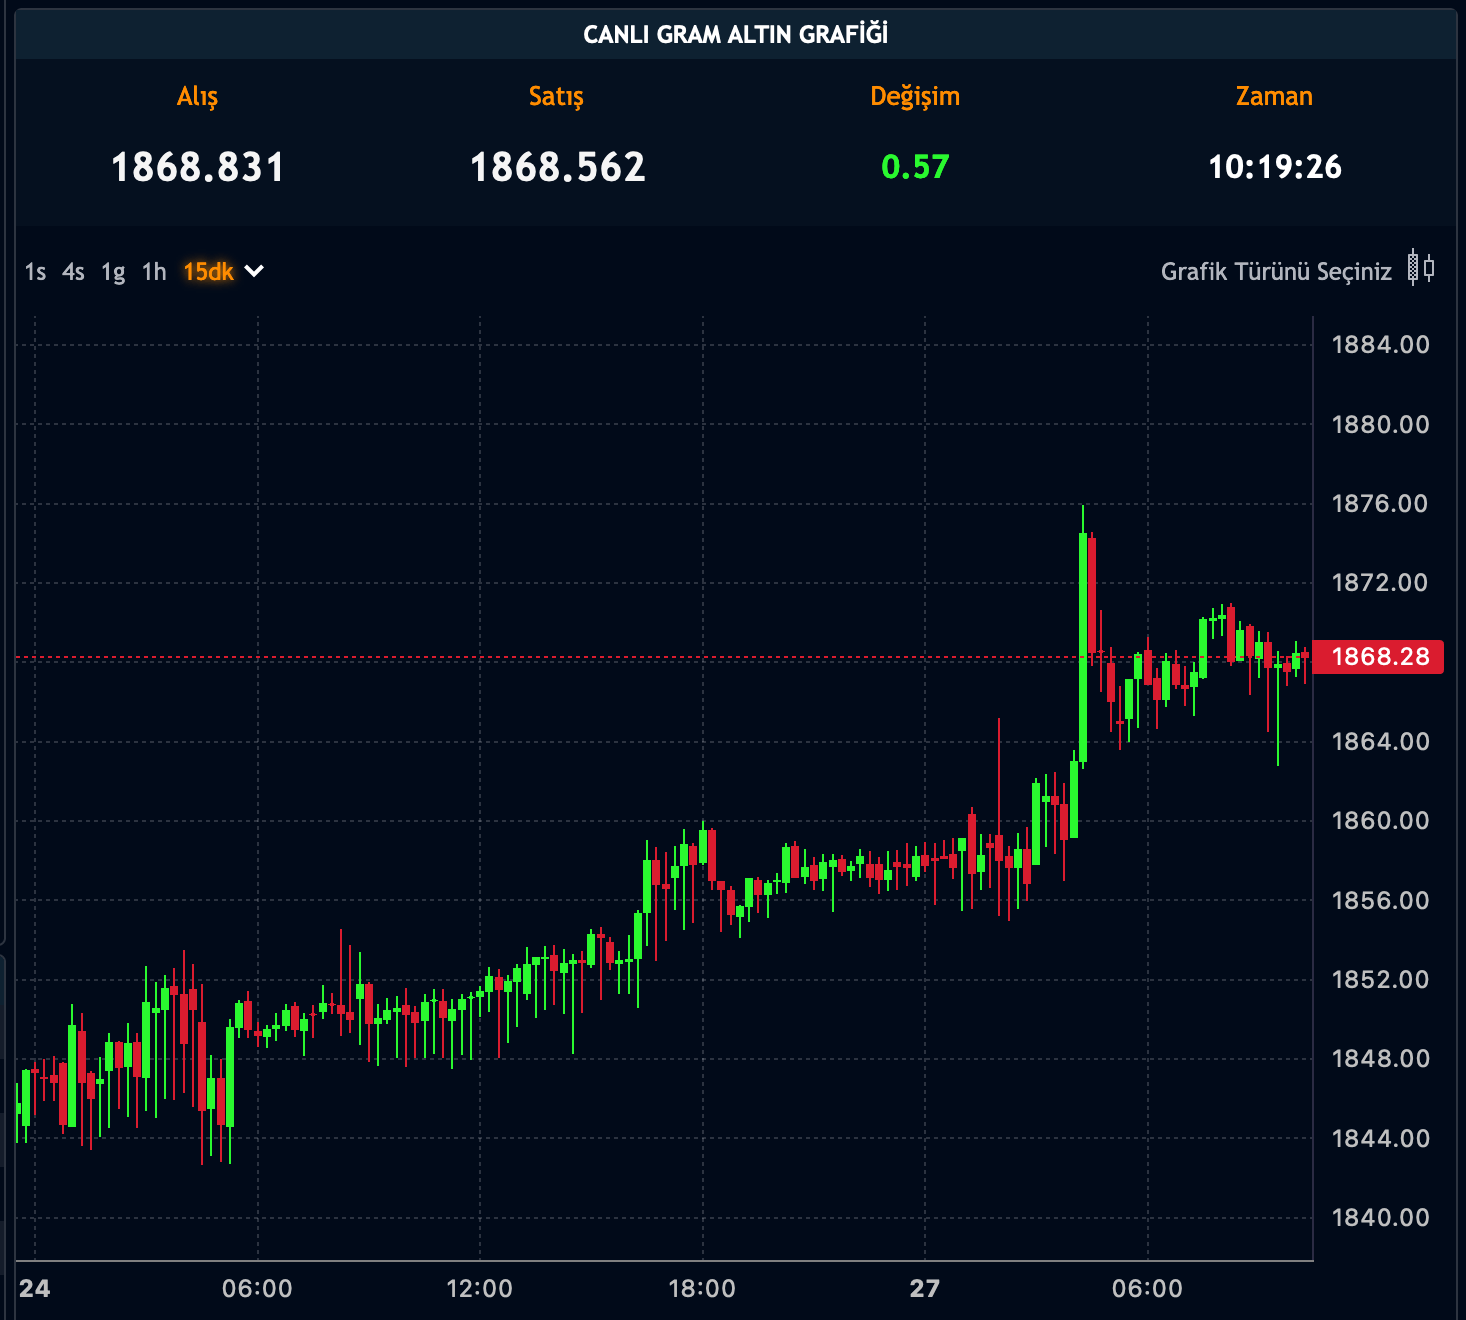This screenshot has height=1320, width=1466.
Task: Click the 24 date marker on time axis
Action: tap(35, 1289)
